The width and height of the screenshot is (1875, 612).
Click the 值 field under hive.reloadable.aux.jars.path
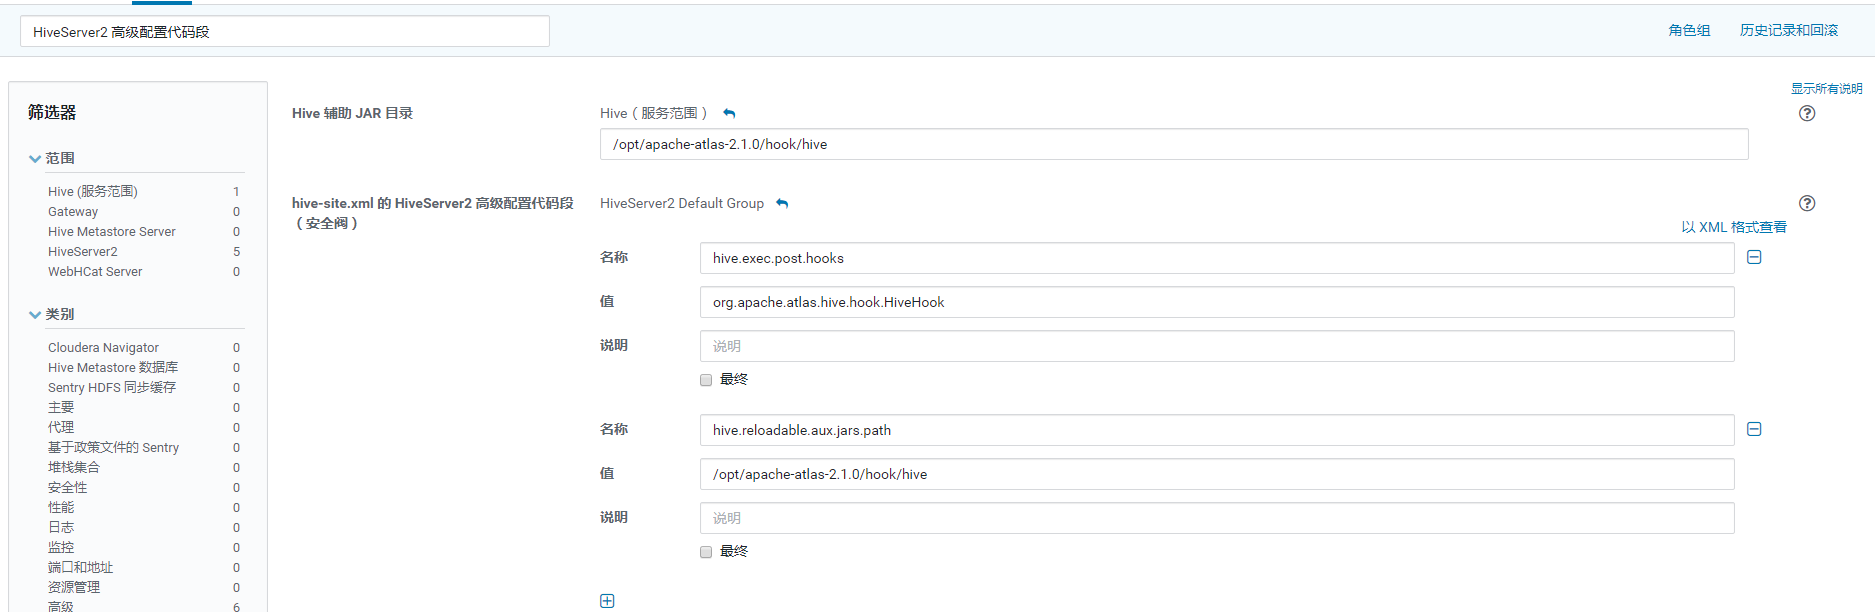pos(1217,474)
